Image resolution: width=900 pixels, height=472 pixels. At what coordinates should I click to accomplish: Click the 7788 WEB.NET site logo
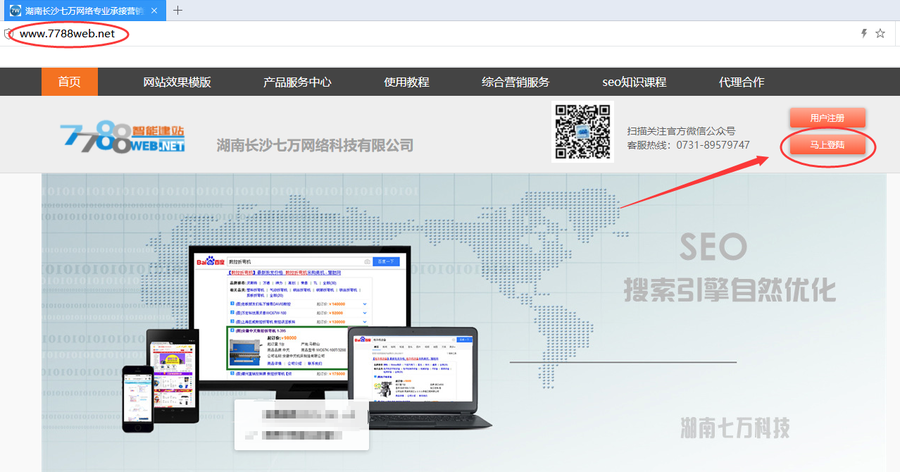(x=122, y=137)
